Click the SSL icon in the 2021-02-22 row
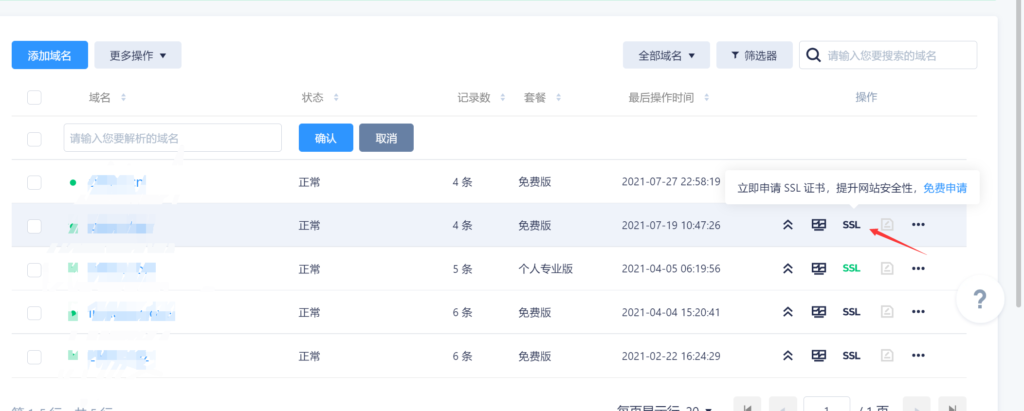This screenshot has width=1024, height=411. pyautogui.click(x=851, y=355)
